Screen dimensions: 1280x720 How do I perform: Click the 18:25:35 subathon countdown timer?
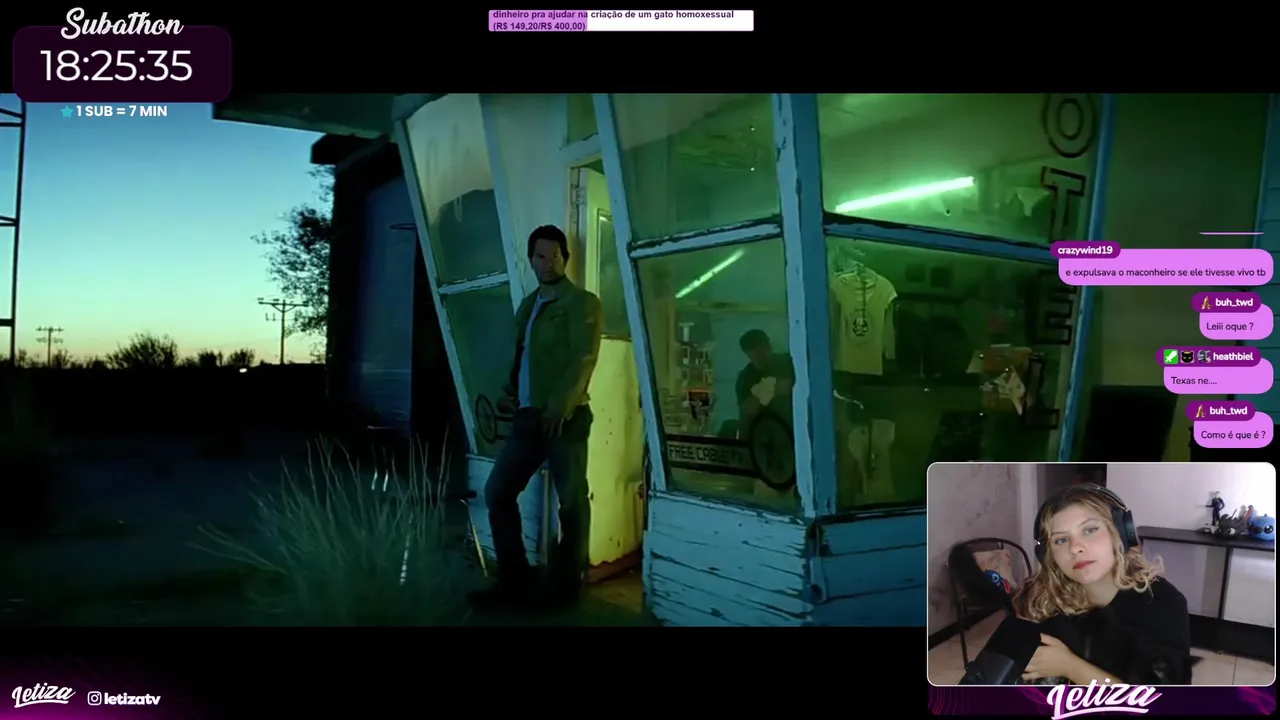coord(116,67)
